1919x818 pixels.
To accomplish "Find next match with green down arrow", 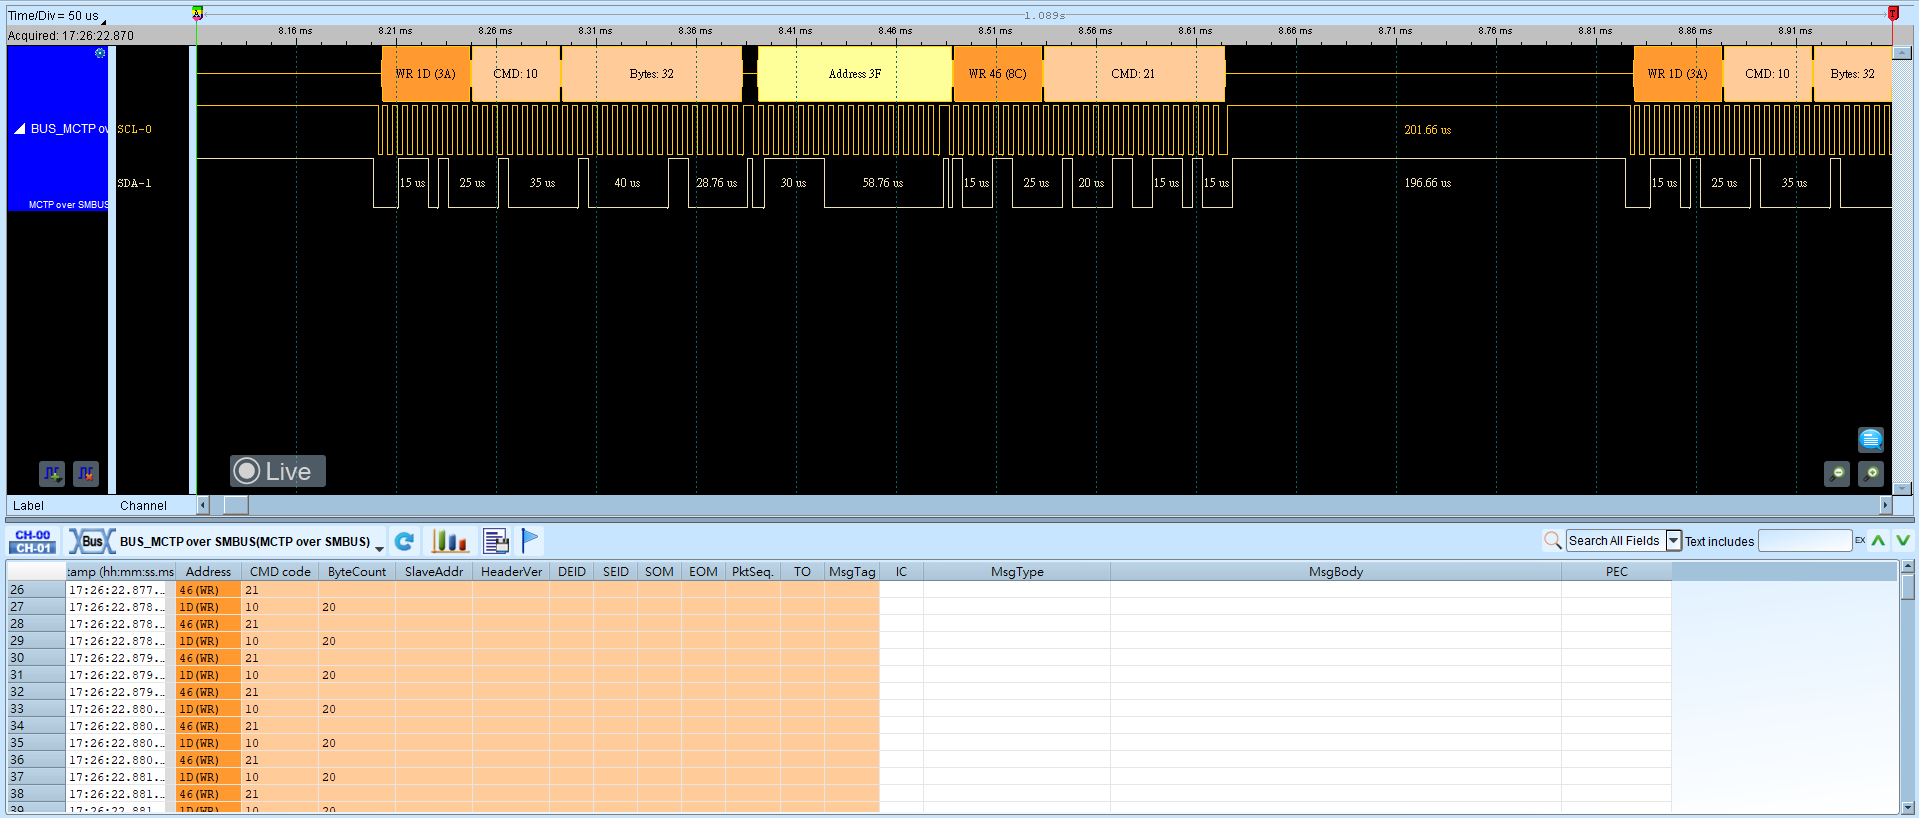I will (x=1902, y=541).
